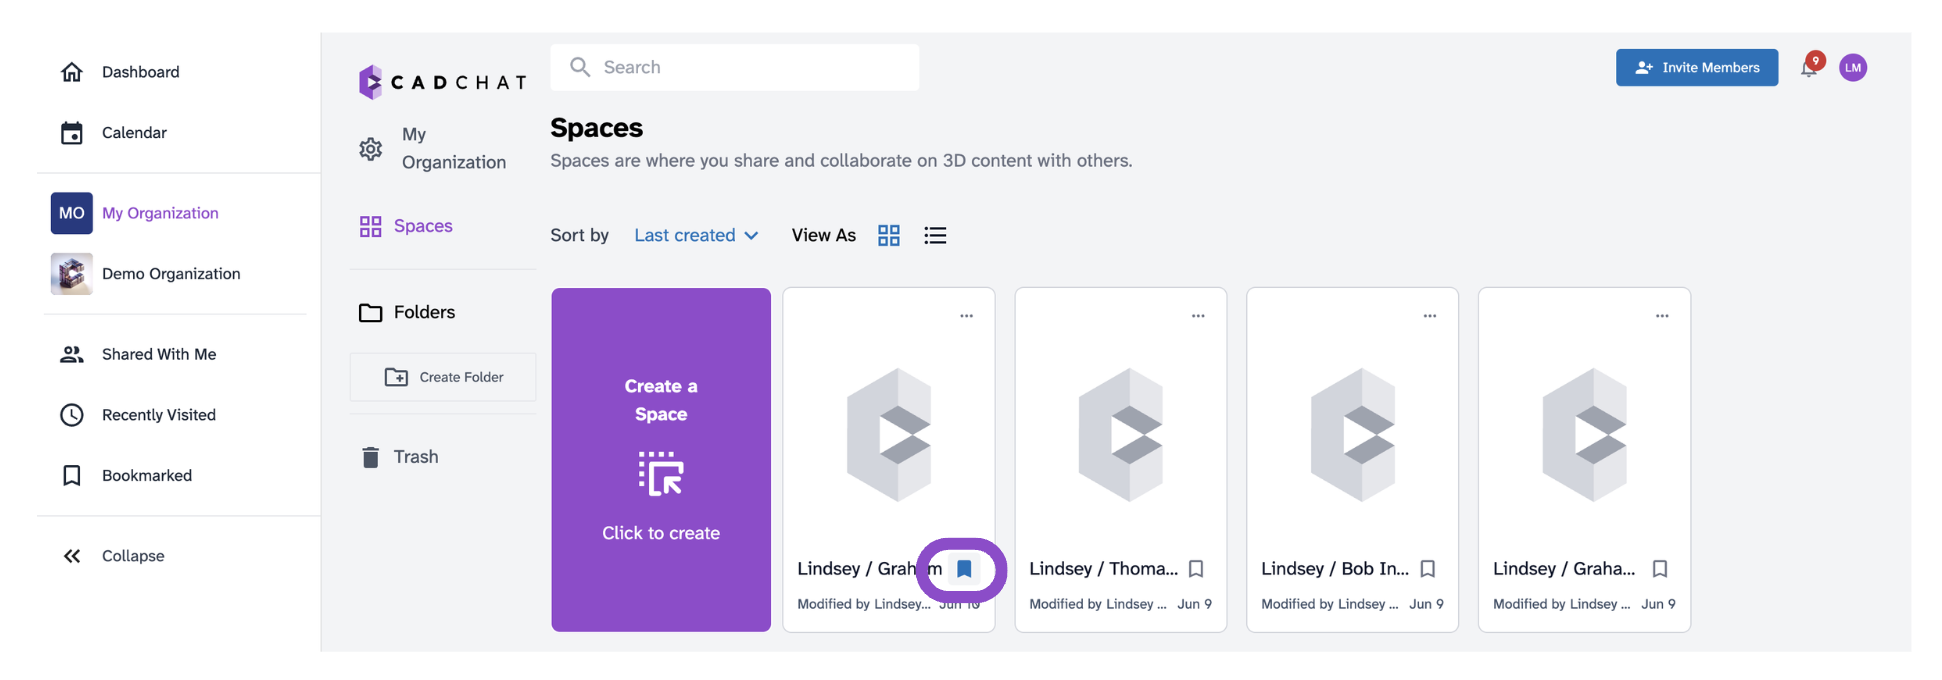Open the Recently Visited clock icon
The width and height of the screenshot is (1942, 680).
(x=72, y=415)
